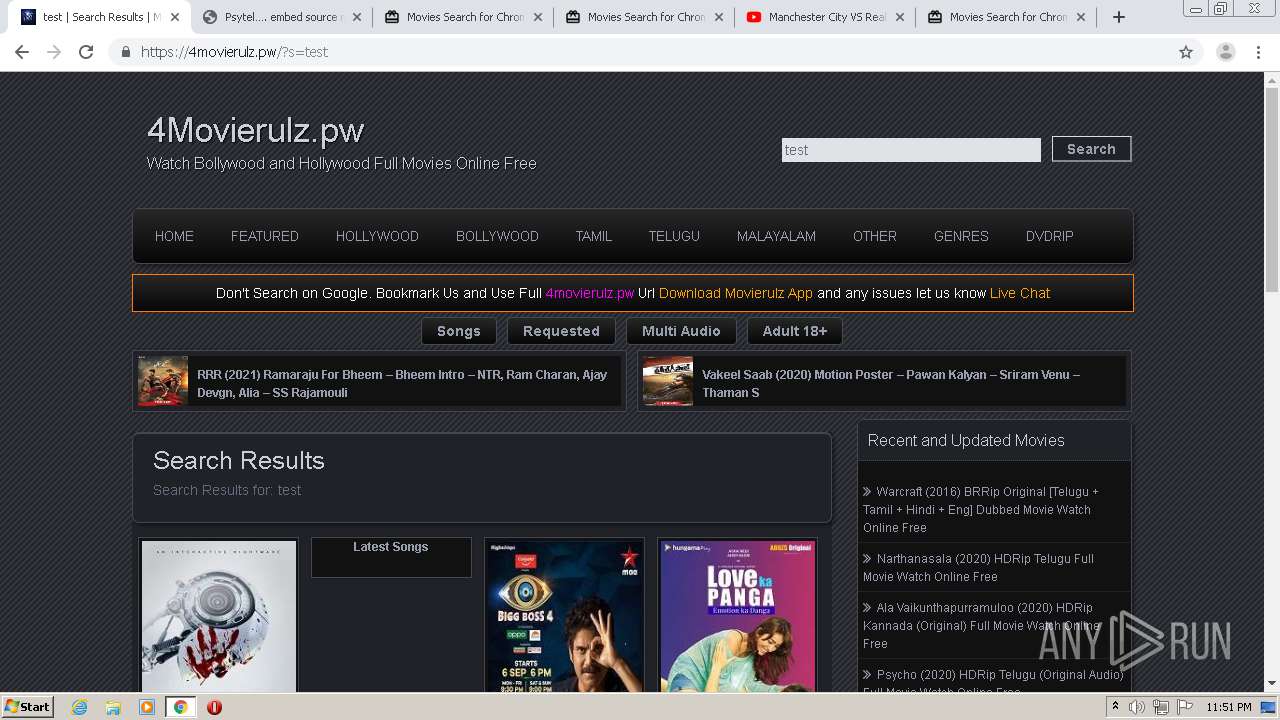
Task: Click the Latest Songs box
Action: point(391,557)
